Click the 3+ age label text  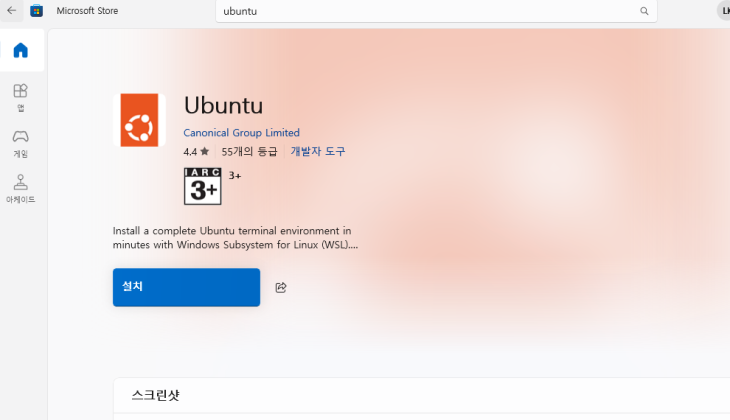coord(235,176)
